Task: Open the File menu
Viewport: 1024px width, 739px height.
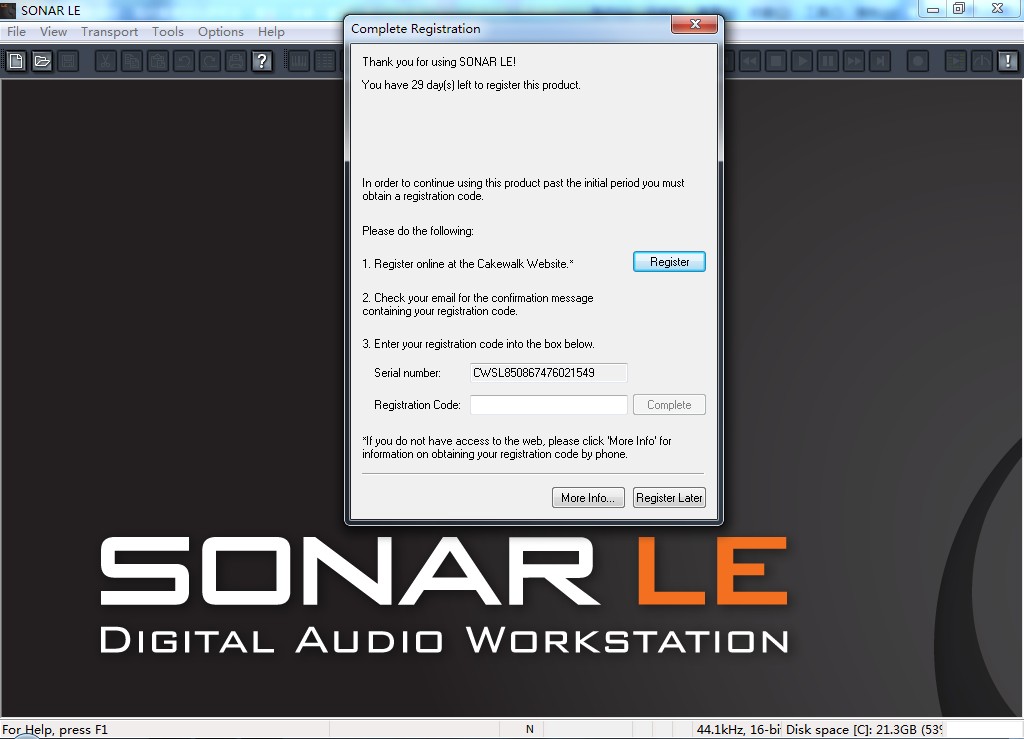Action: 16,31
